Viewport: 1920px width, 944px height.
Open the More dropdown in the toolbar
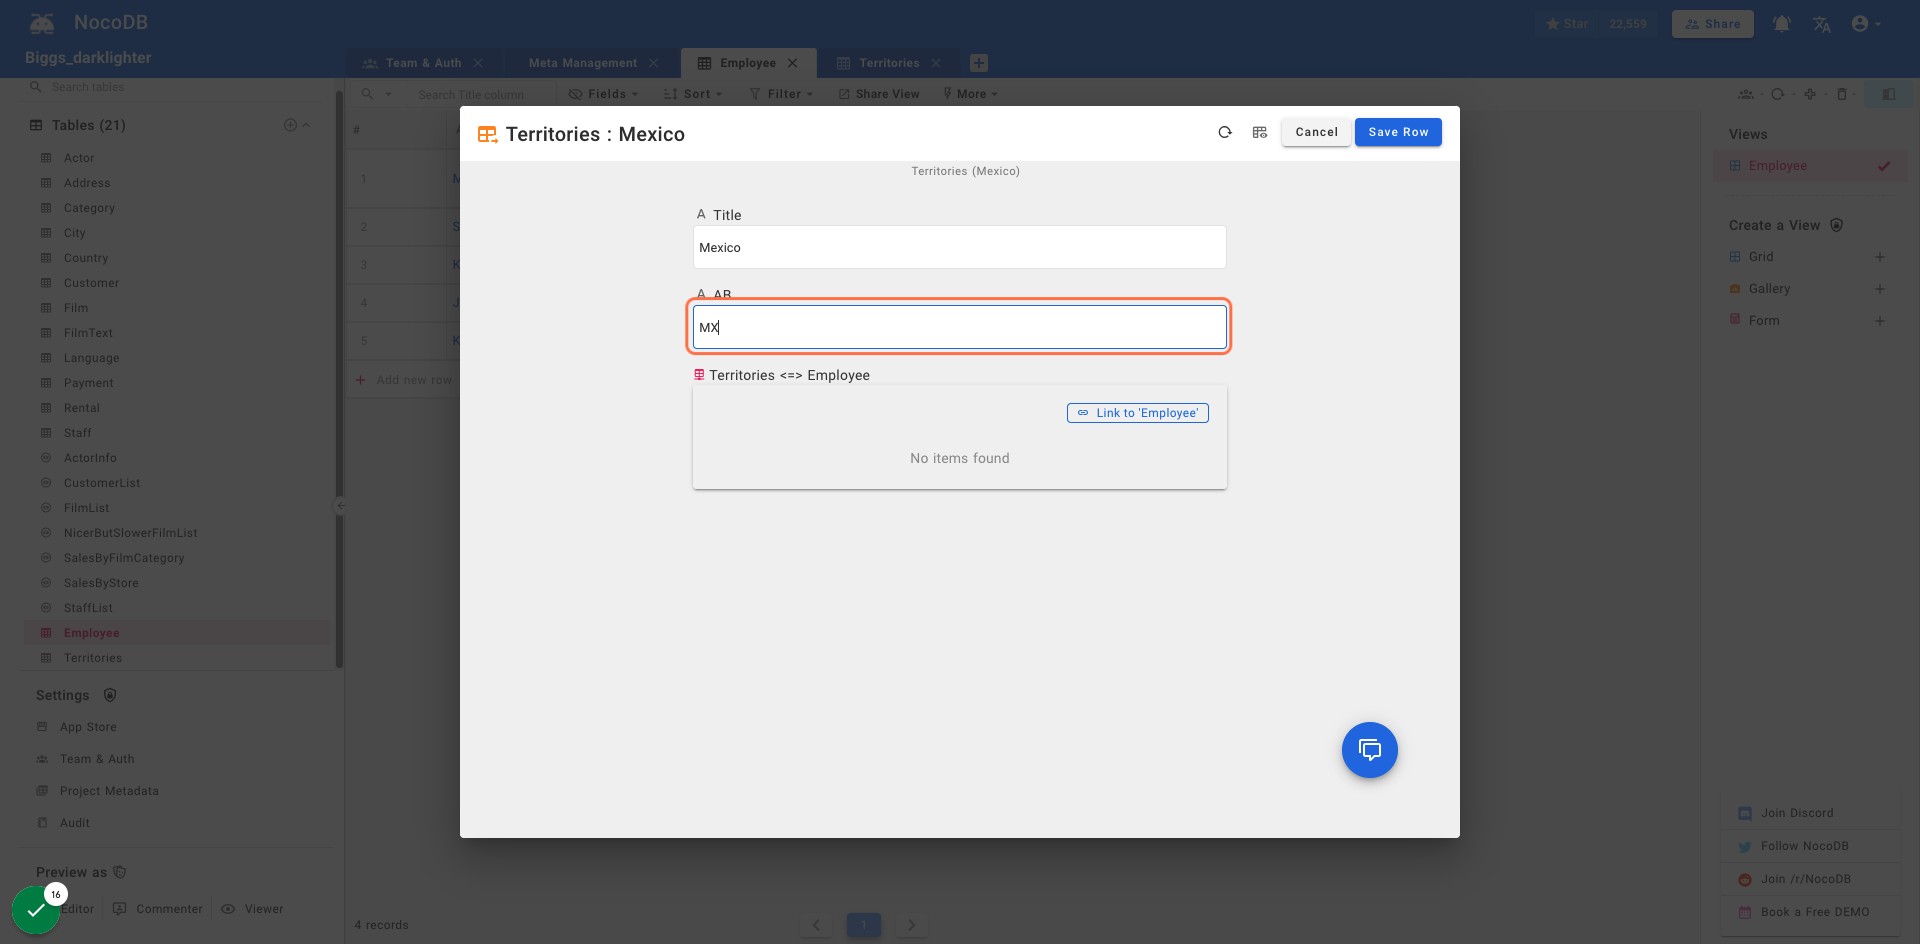(970, 94)
